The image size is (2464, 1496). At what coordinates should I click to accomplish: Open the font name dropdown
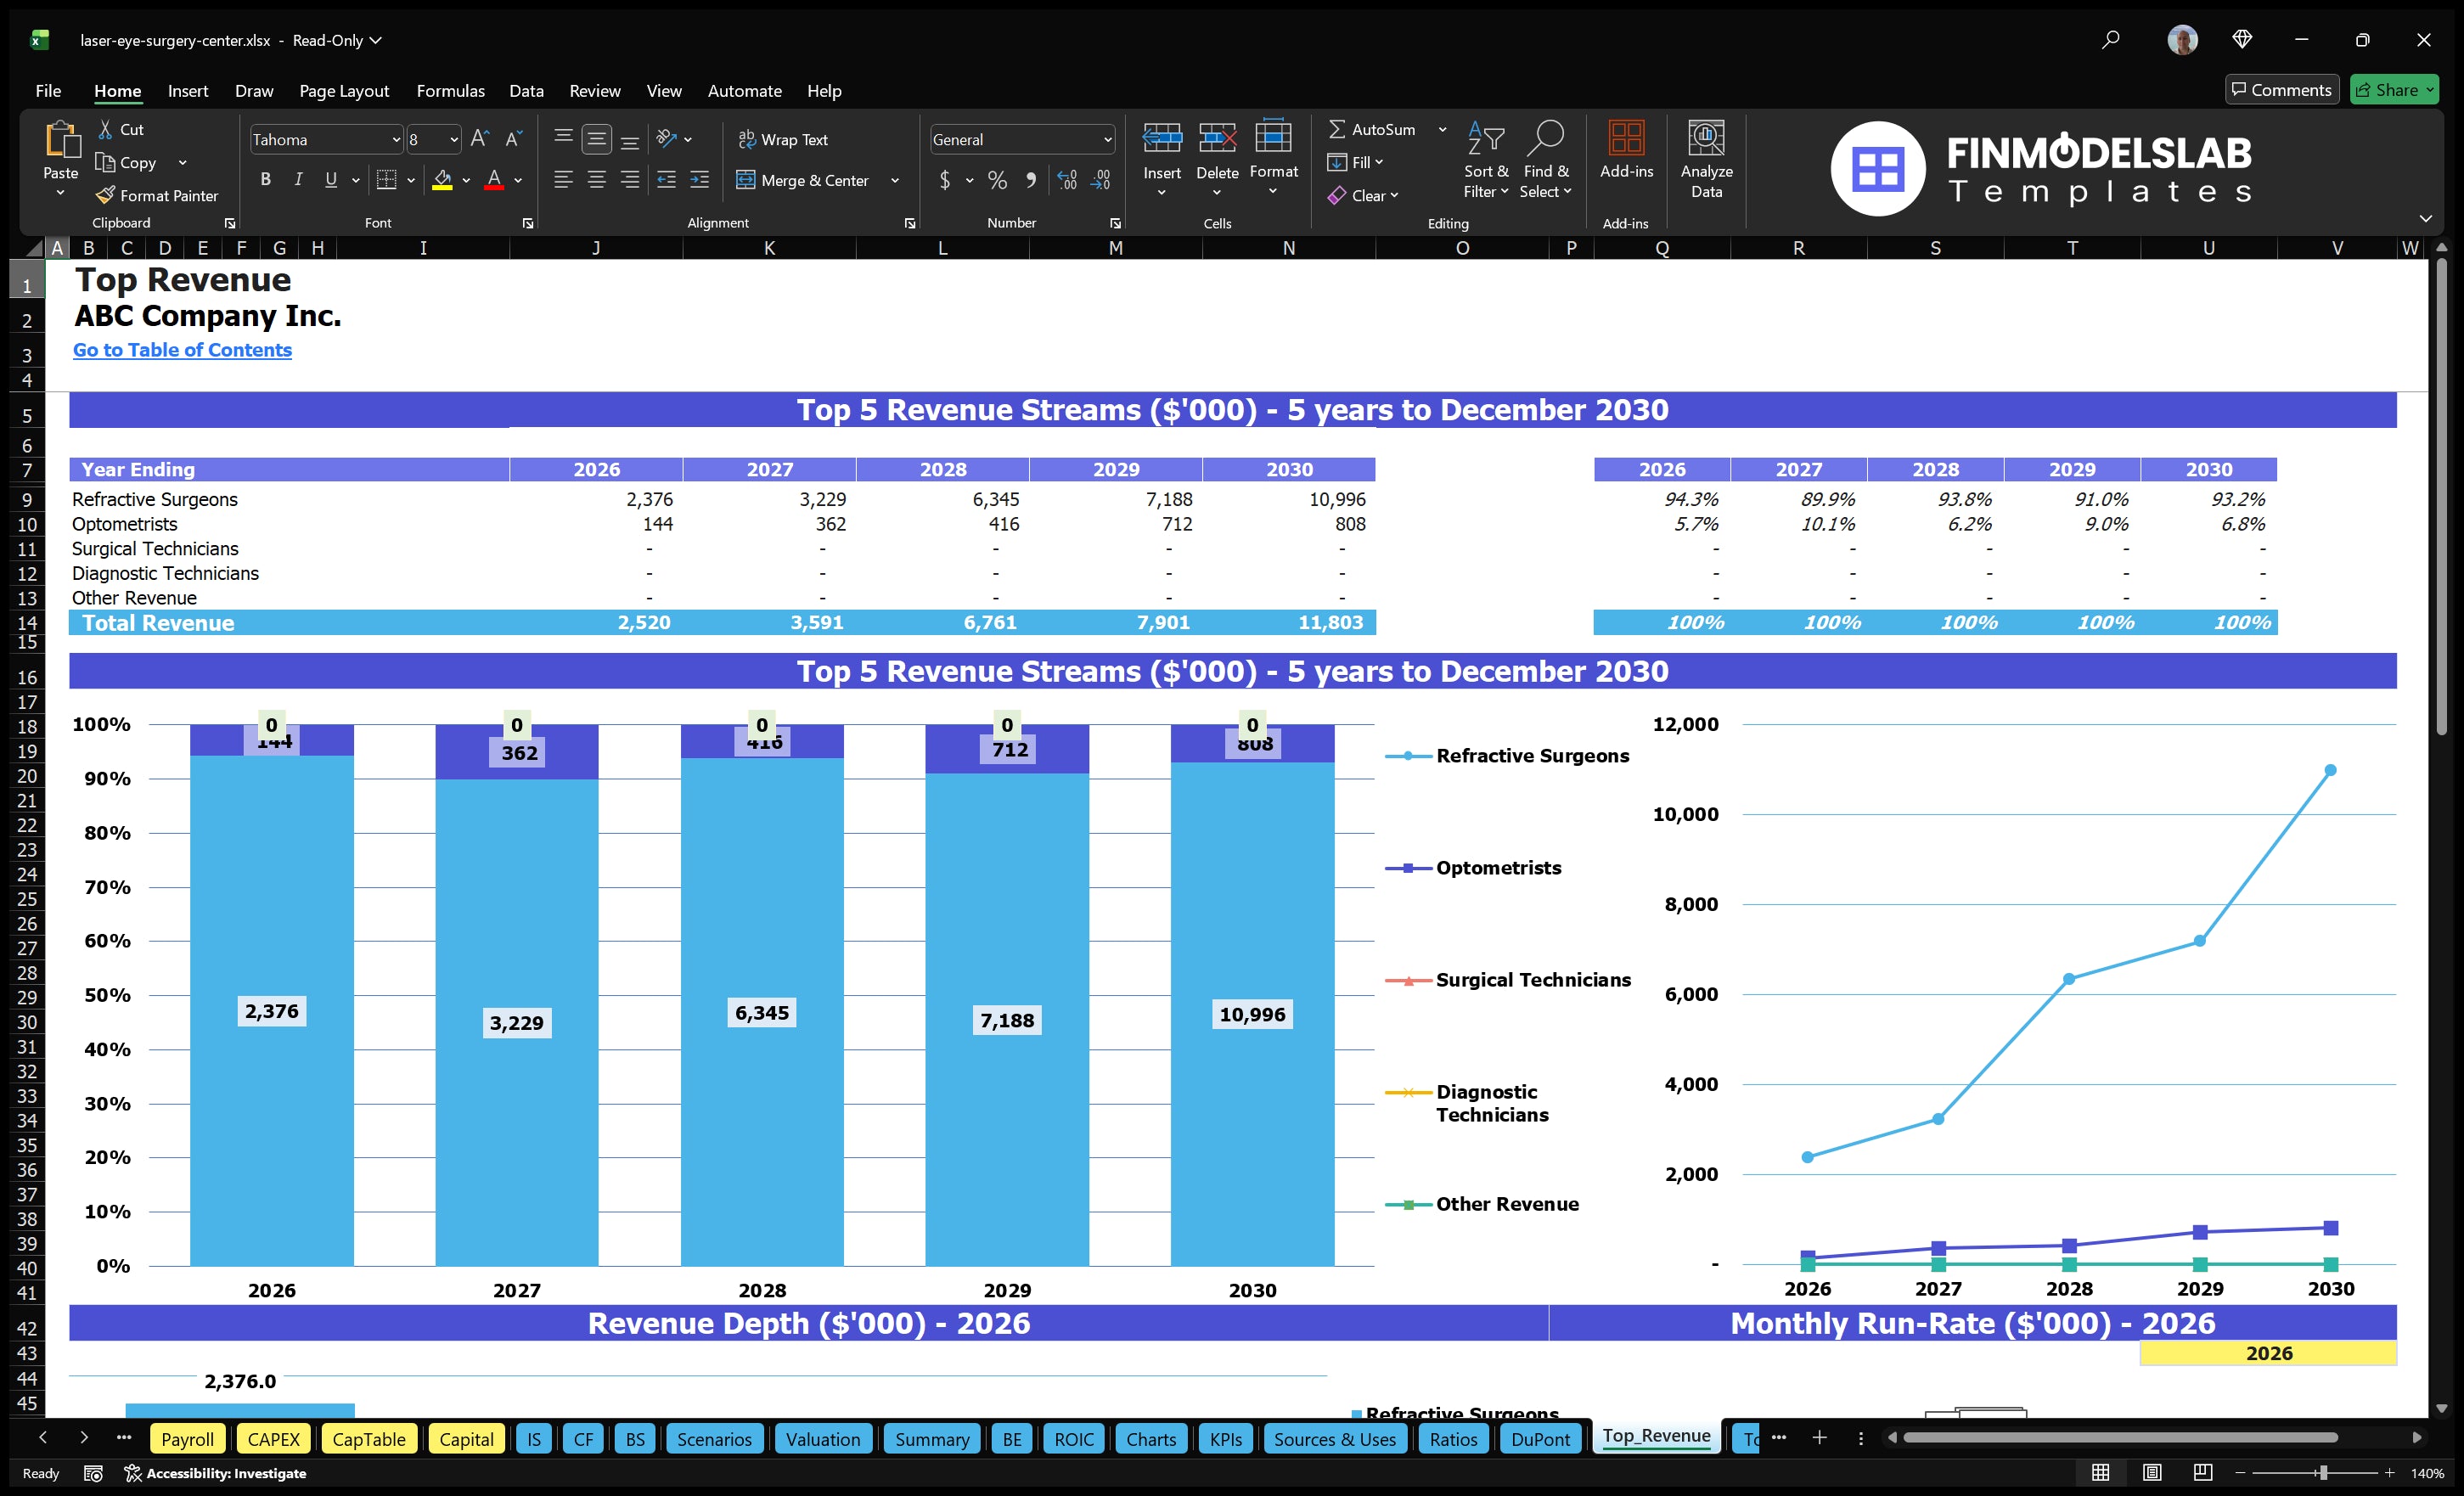point(396,139)
